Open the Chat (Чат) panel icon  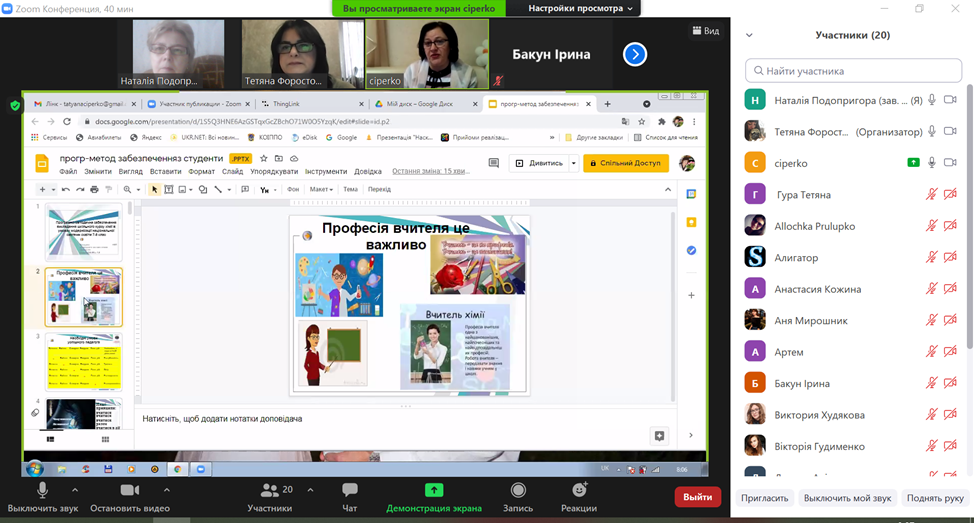pos(349,490)
